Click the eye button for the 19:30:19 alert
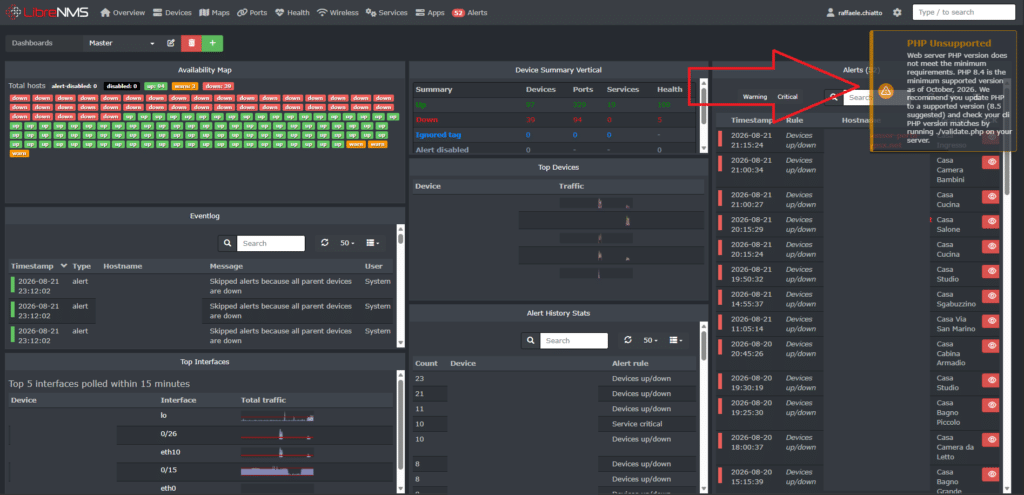The image size is (1024, 495). (x=991, y=379)
